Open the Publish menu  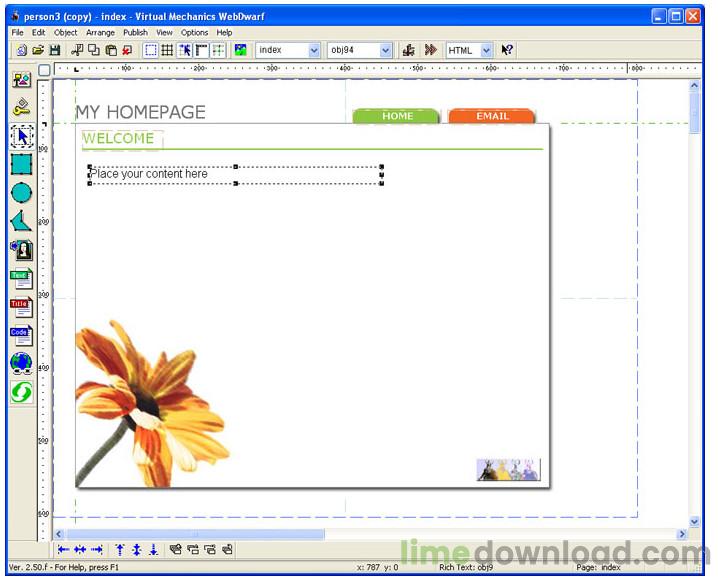[135, 32]
